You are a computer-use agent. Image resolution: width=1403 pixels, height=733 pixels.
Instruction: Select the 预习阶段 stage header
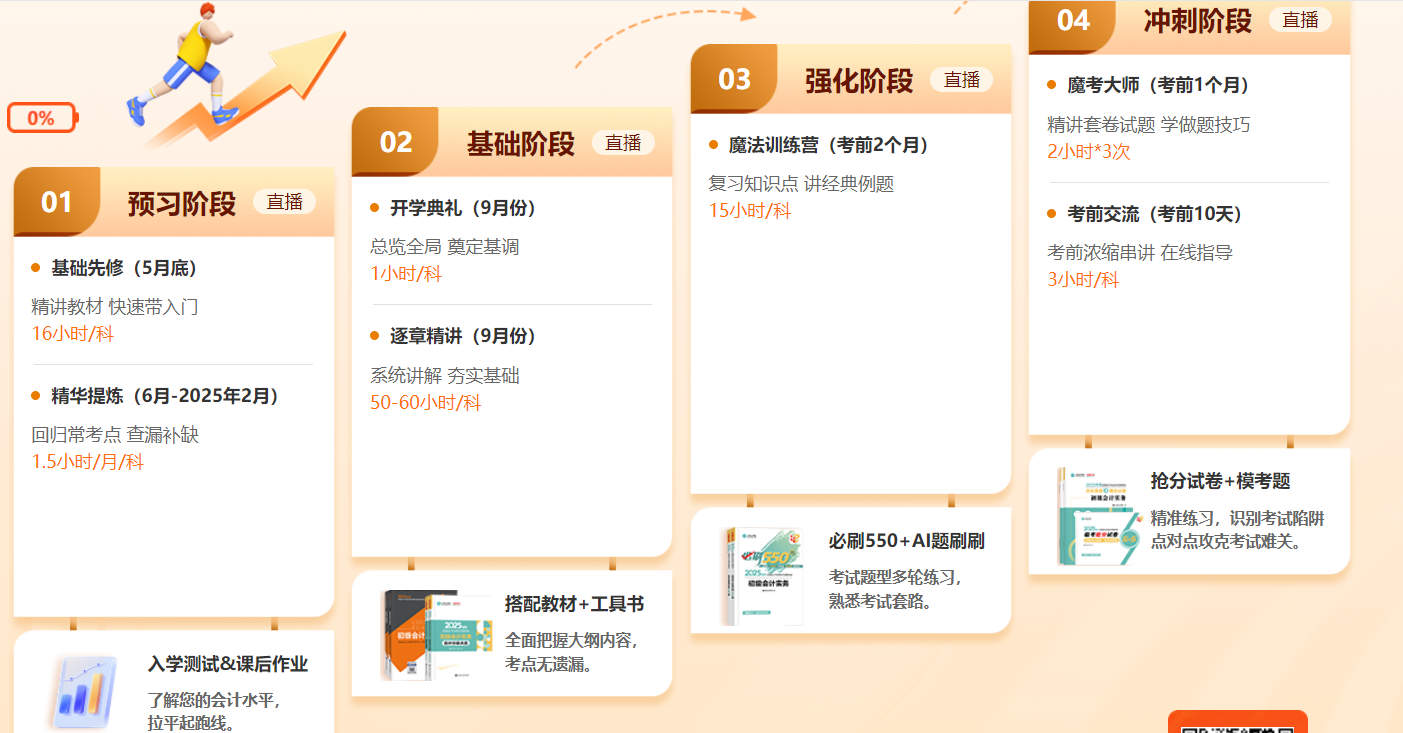point(181,204)
